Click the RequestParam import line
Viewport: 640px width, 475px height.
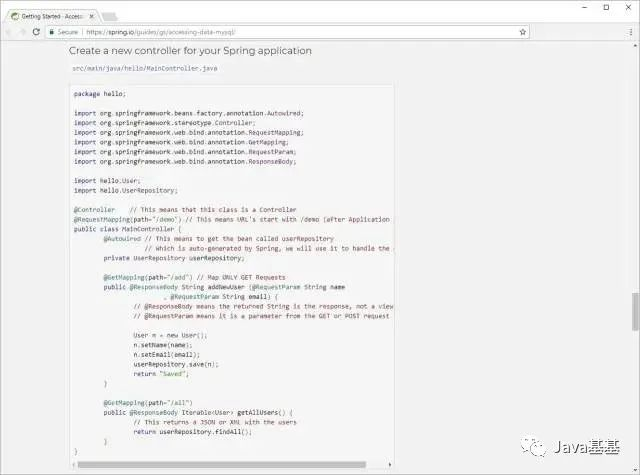pyautogui.click(x=185, y=152)
